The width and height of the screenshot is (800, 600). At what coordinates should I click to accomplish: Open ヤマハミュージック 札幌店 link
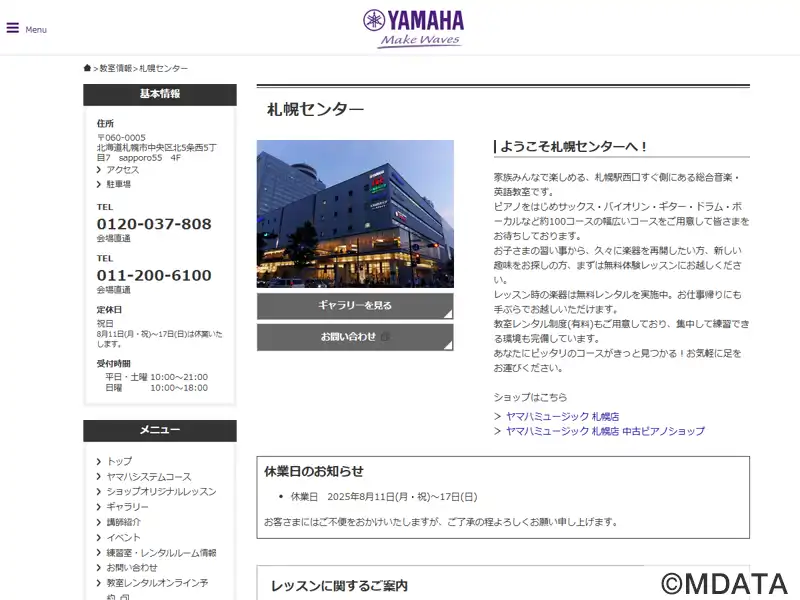pyautogui.click(x=562, y=417)
